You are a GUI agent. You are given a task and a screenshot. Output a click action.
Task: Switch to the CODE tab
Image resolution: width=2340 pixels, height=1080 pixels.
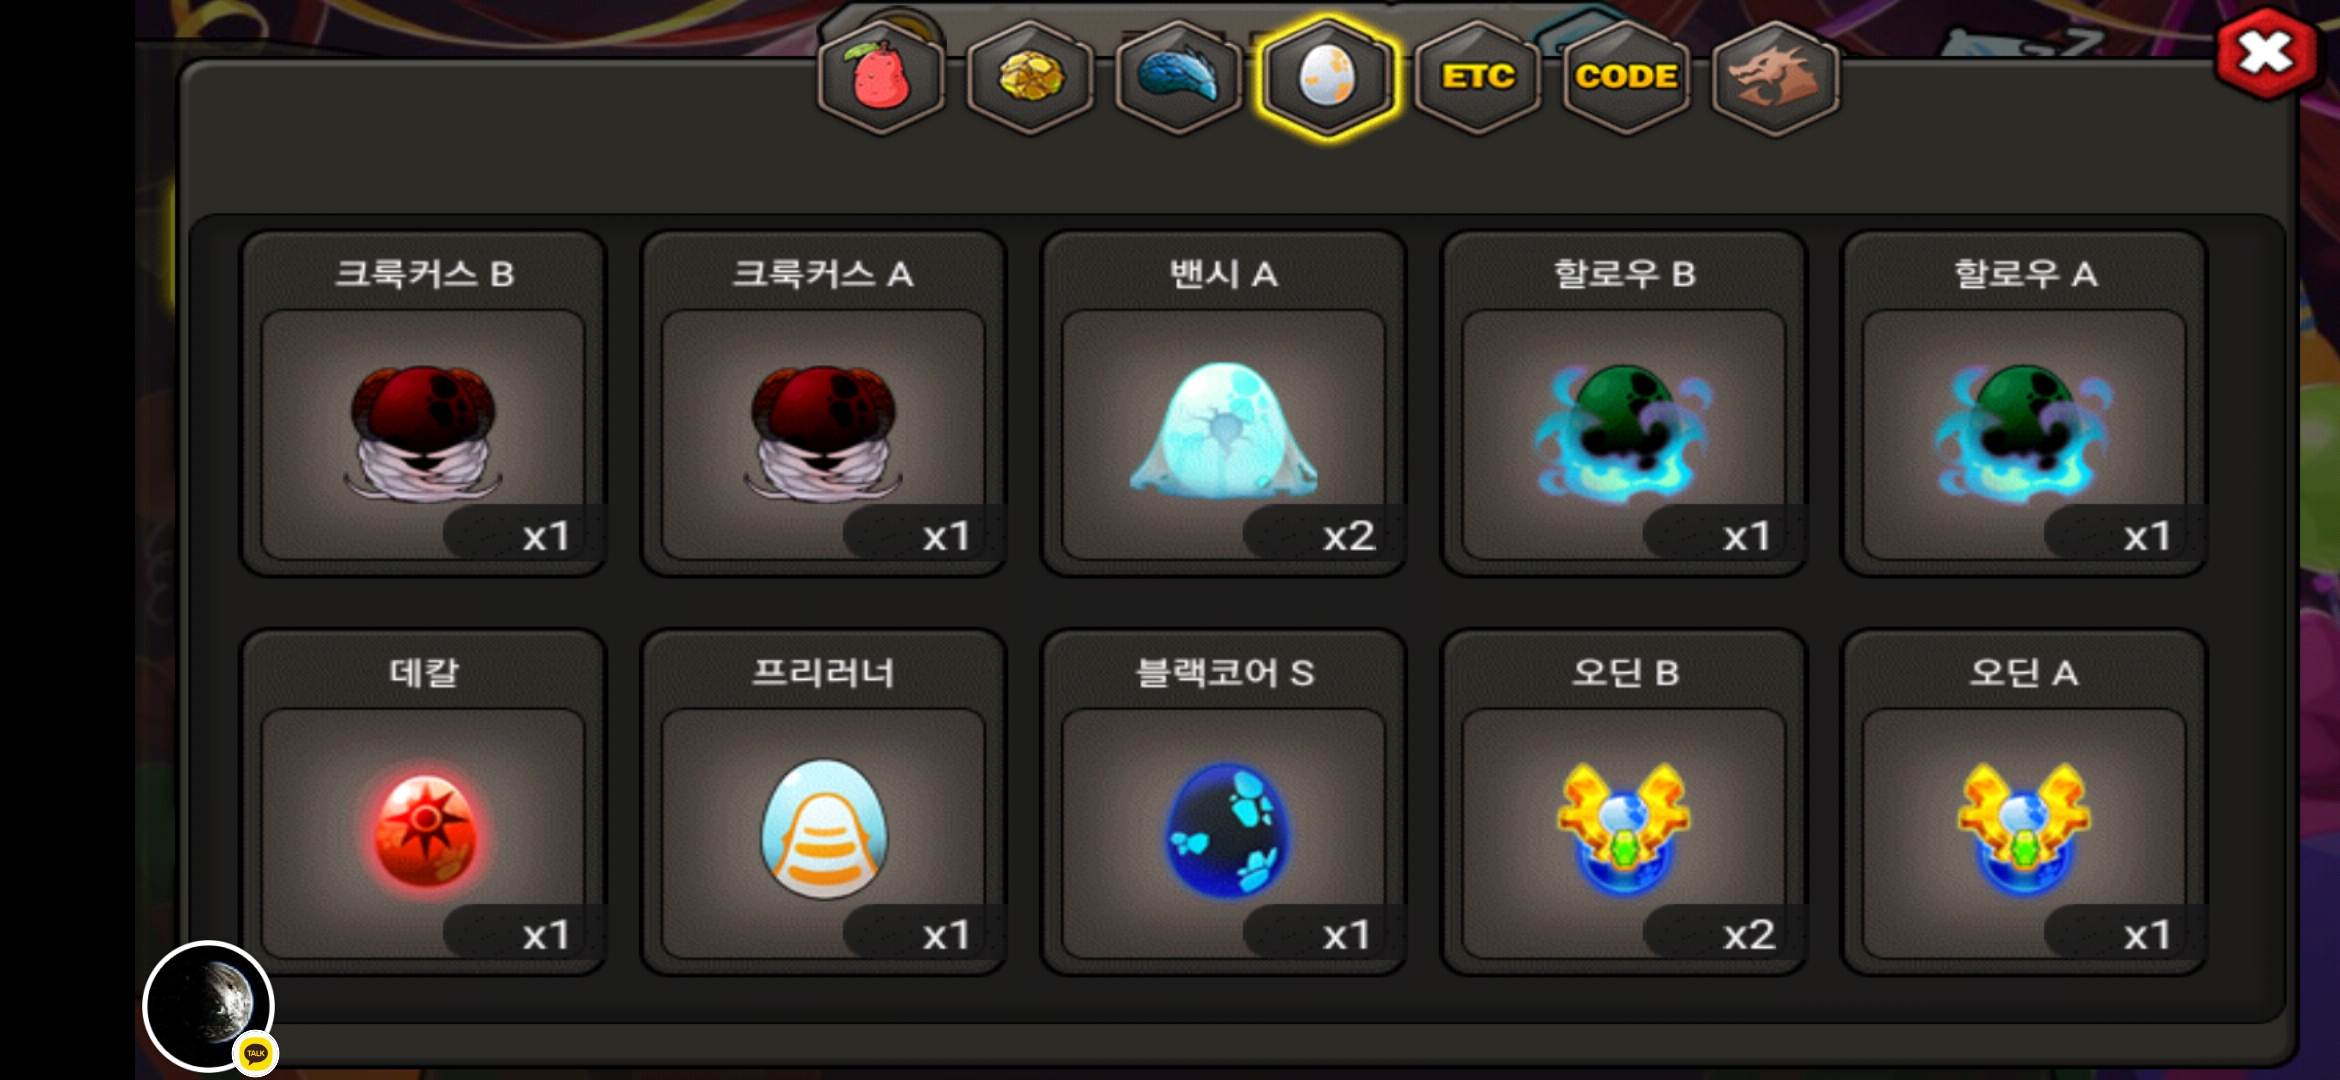(1626, 77)
